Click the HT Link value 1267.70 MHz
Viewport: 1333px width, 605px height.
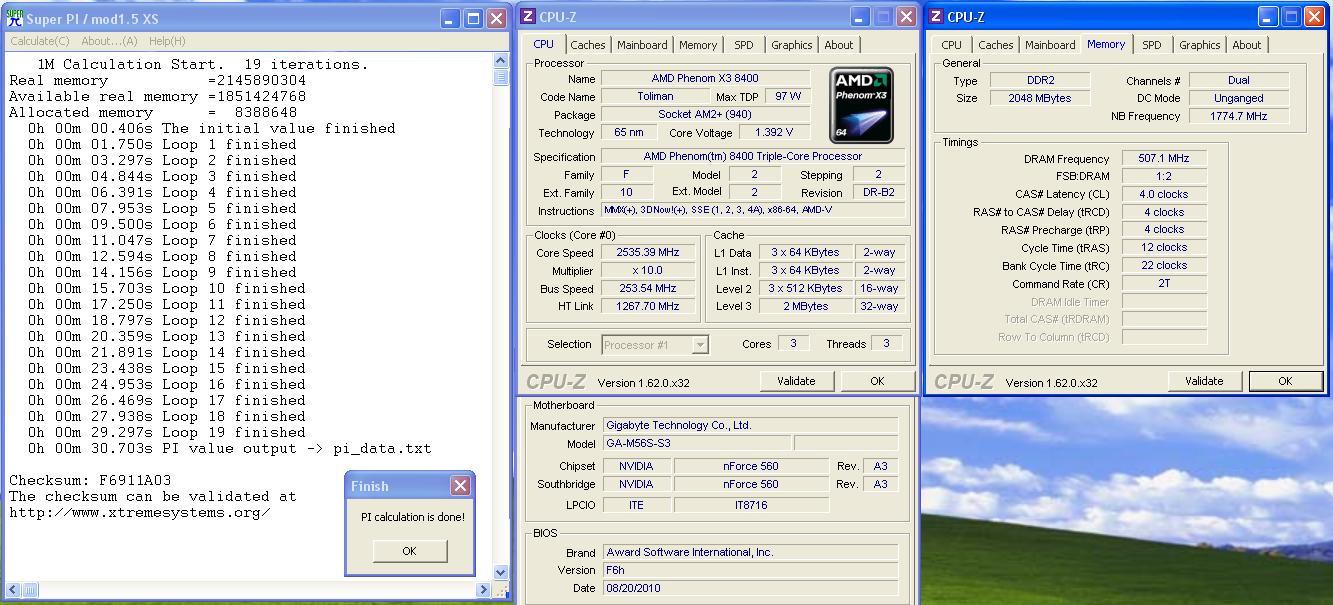648,307
